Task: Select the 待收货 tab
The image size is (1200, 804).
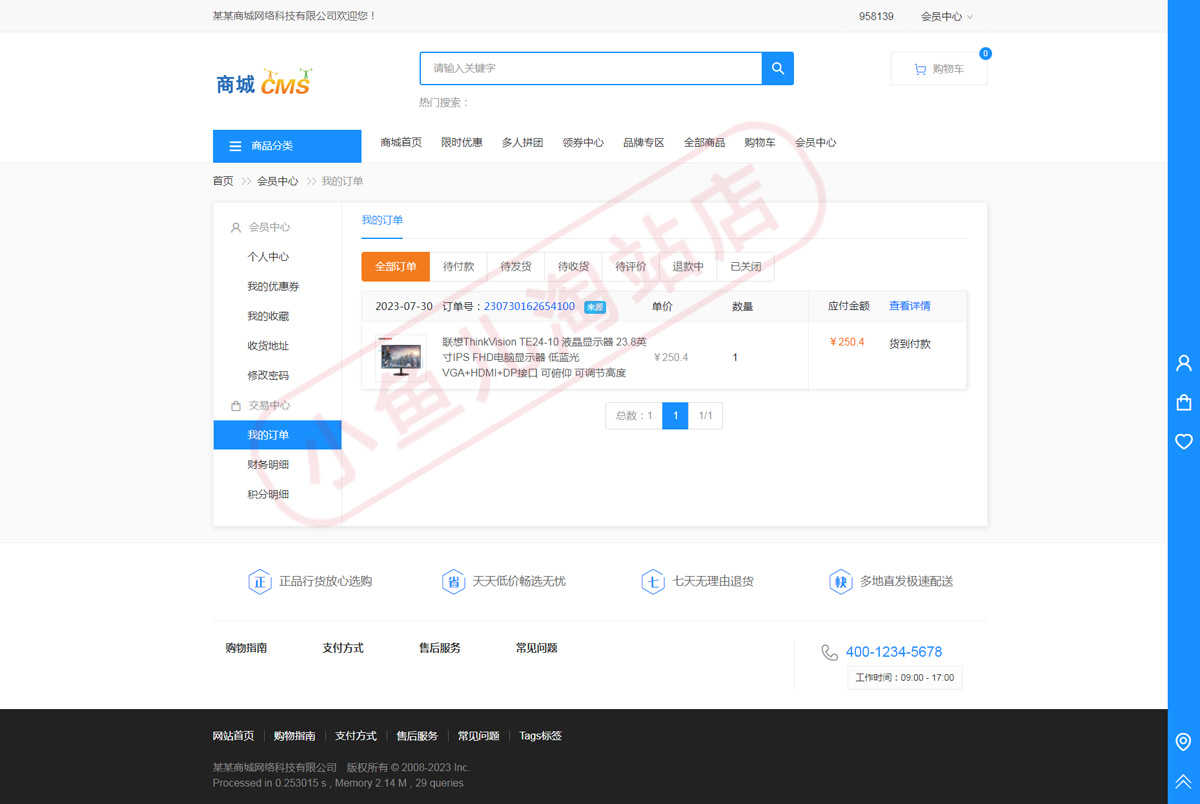Action: [574, 267]
